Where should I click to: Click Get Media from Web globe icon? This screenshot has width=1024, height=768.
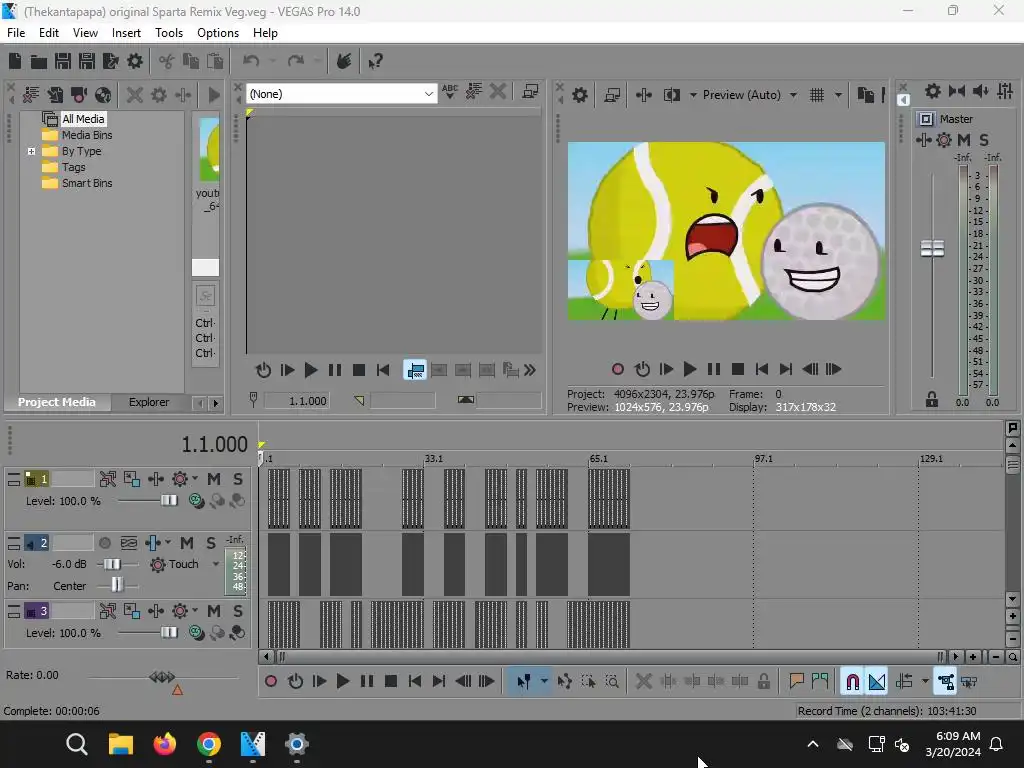click(x=103, y=95)
